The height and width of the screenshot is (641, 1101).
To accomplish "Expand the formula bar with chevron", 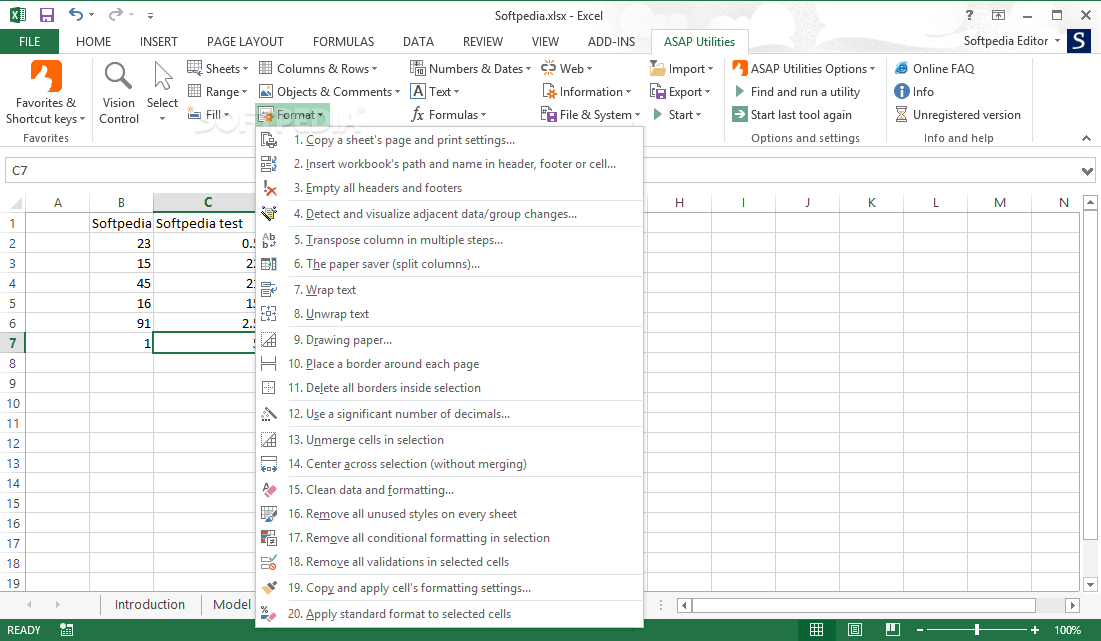I will click(1087, 171).
